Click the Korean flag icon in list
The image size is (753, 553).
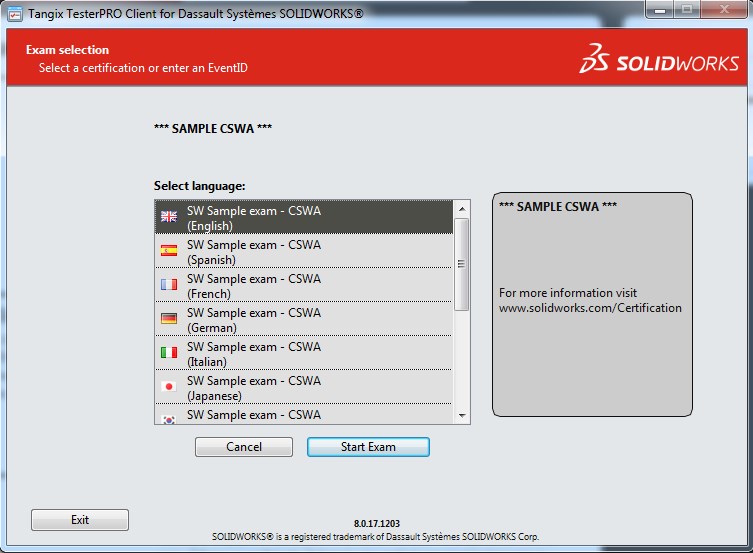point(169,420)
